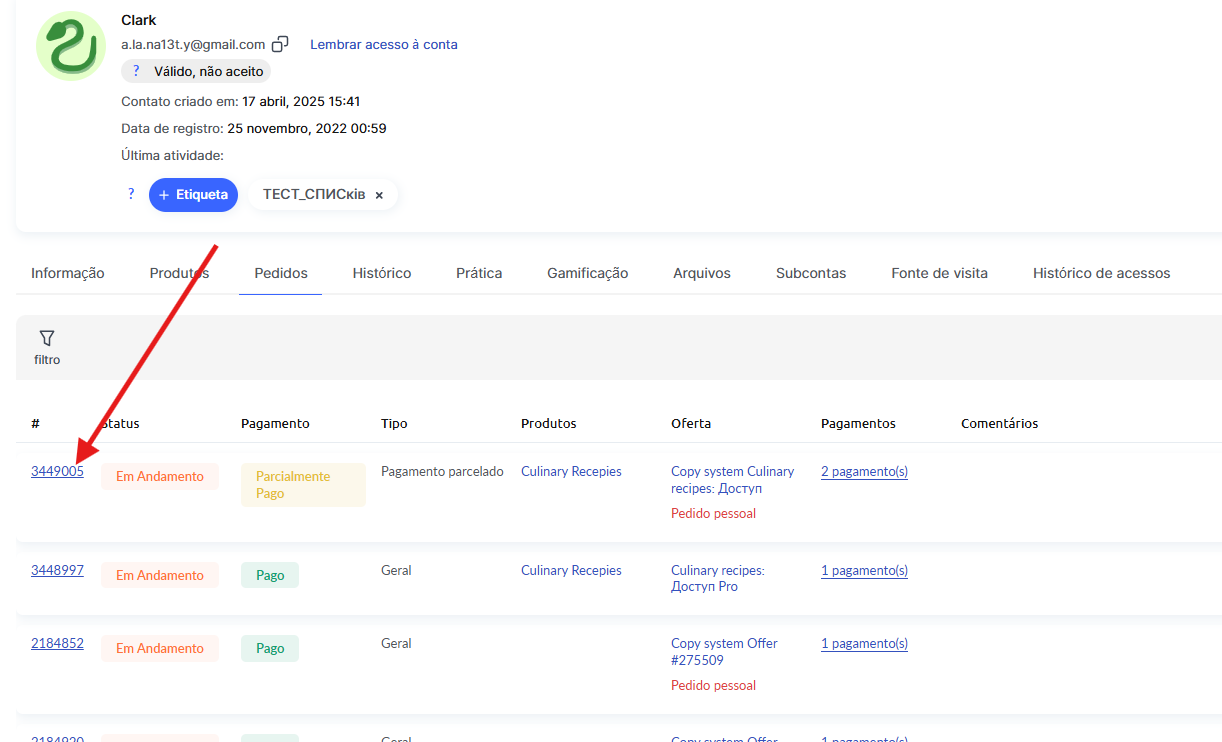
Task: Open Culinary Recepies product in second order
Action: [571, 570]
